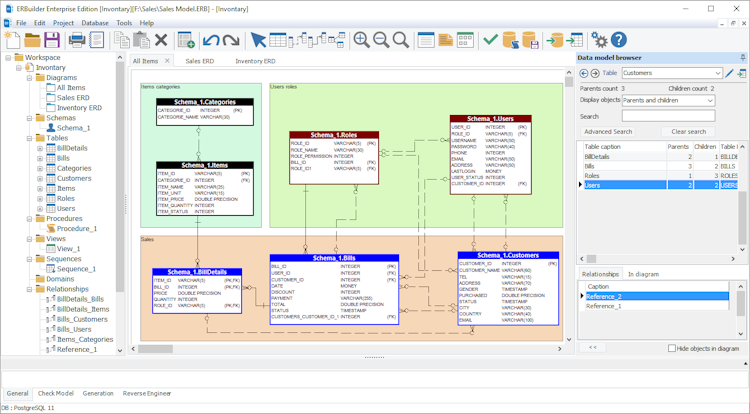Click the plain magnifier zoom-fit icon

[401, 40]
